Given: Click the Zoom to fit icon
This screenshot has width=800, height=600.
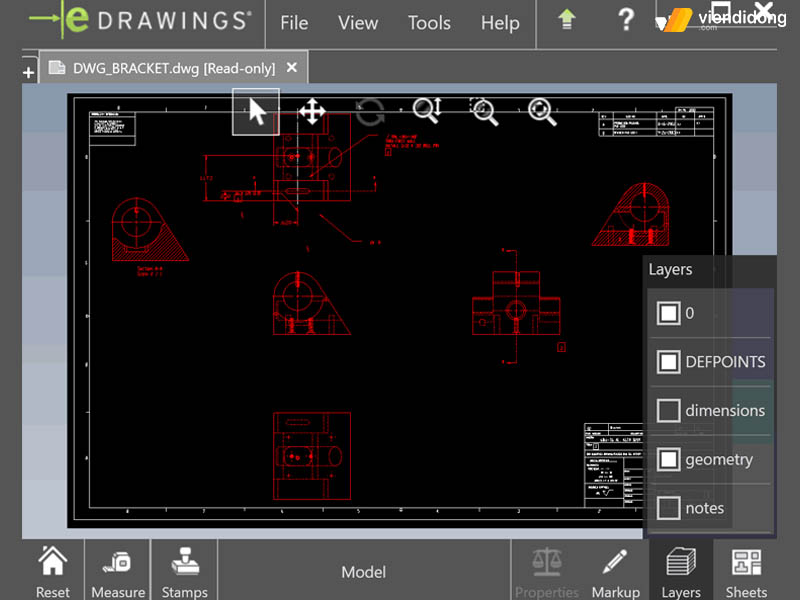Looking at the screenshot, I should [x=542, y=111].
